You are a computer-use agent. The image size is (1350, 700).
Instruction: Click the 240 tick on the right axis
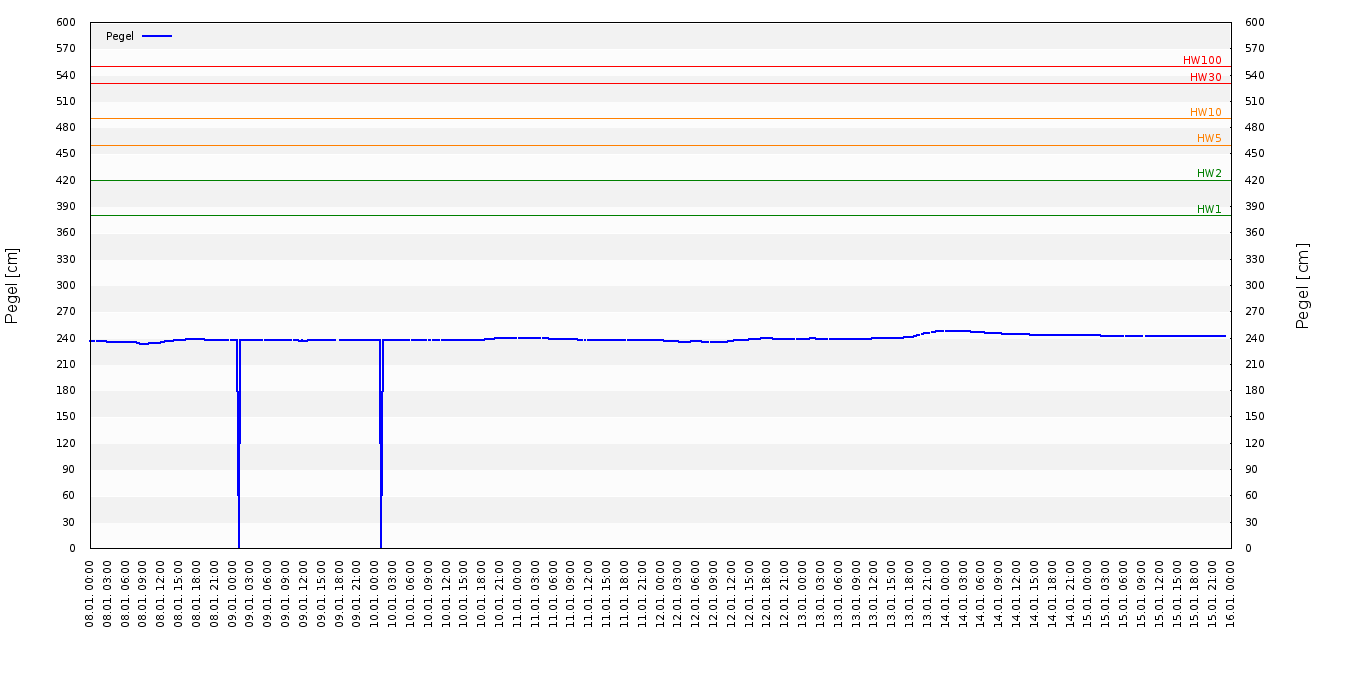pos(1255,338)
